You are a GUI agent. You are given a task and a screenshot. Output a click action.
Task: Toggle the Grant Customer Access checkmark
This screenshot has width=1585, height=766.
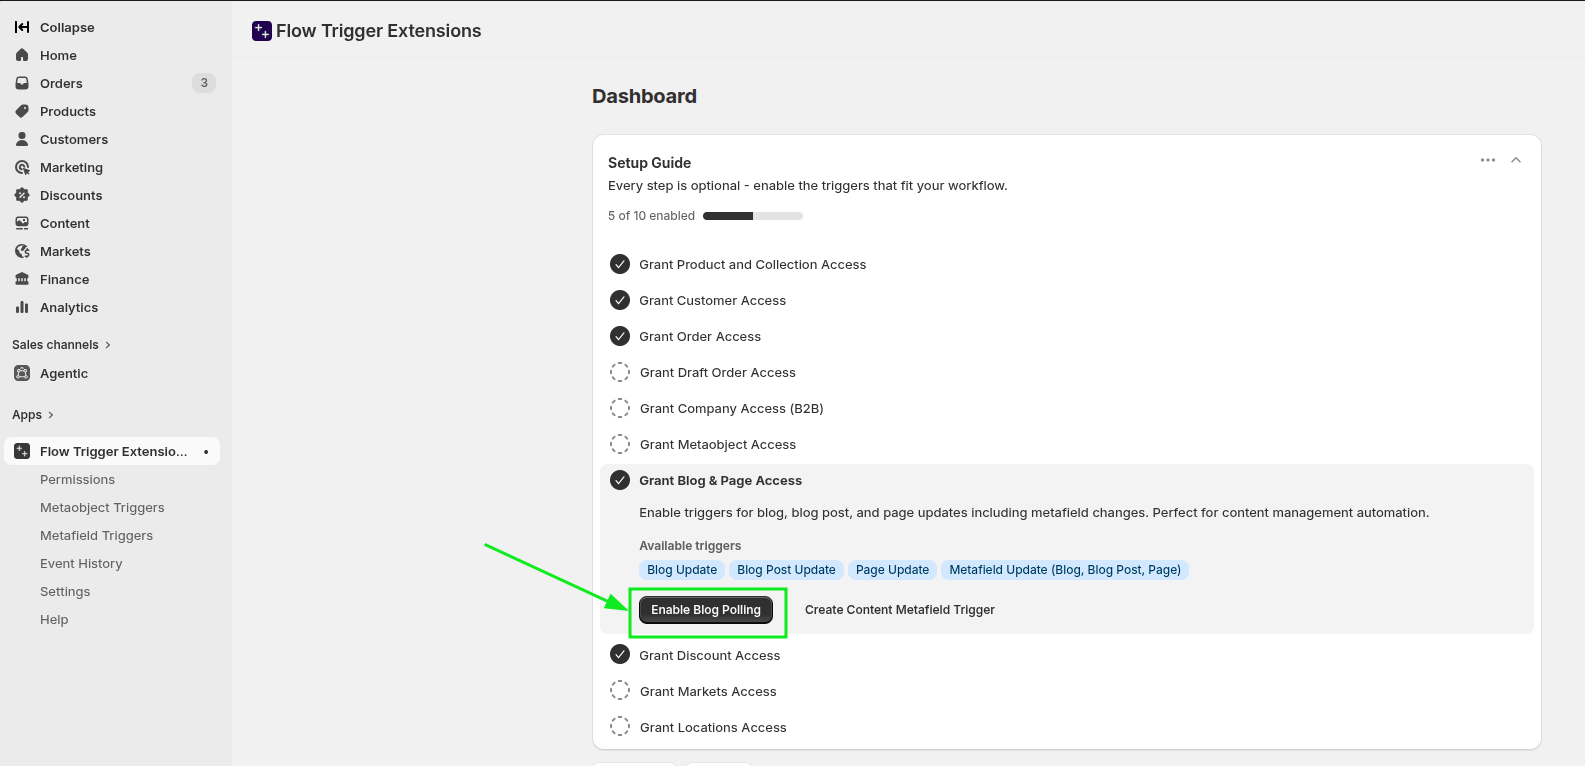(620, 300)
